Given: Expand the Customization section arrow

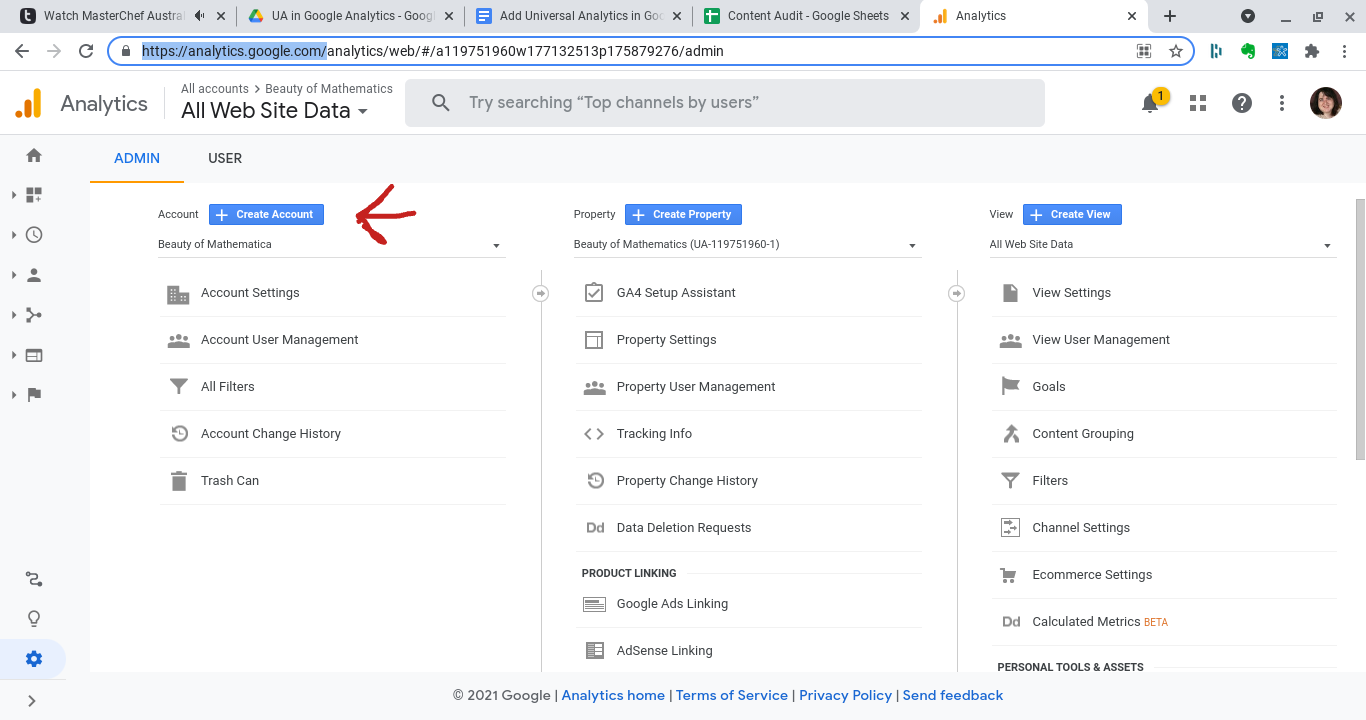Looking at the screenshot, I should click(x=14, y=195).
